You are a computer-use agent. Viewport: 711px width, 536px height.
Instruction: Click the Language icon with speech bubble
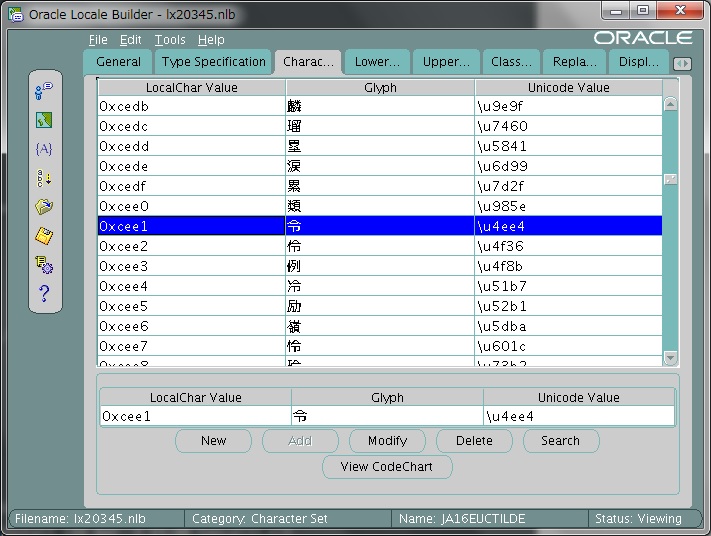(44, 91)
